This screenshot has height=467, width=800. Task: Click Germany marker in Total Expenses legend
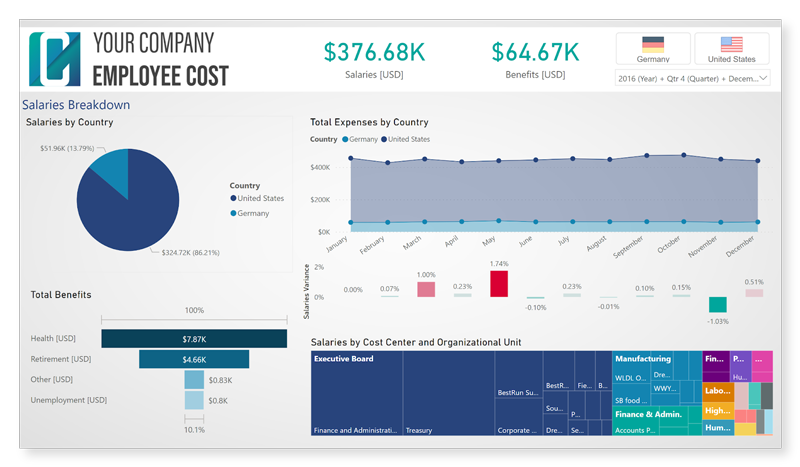click(345, 140)
